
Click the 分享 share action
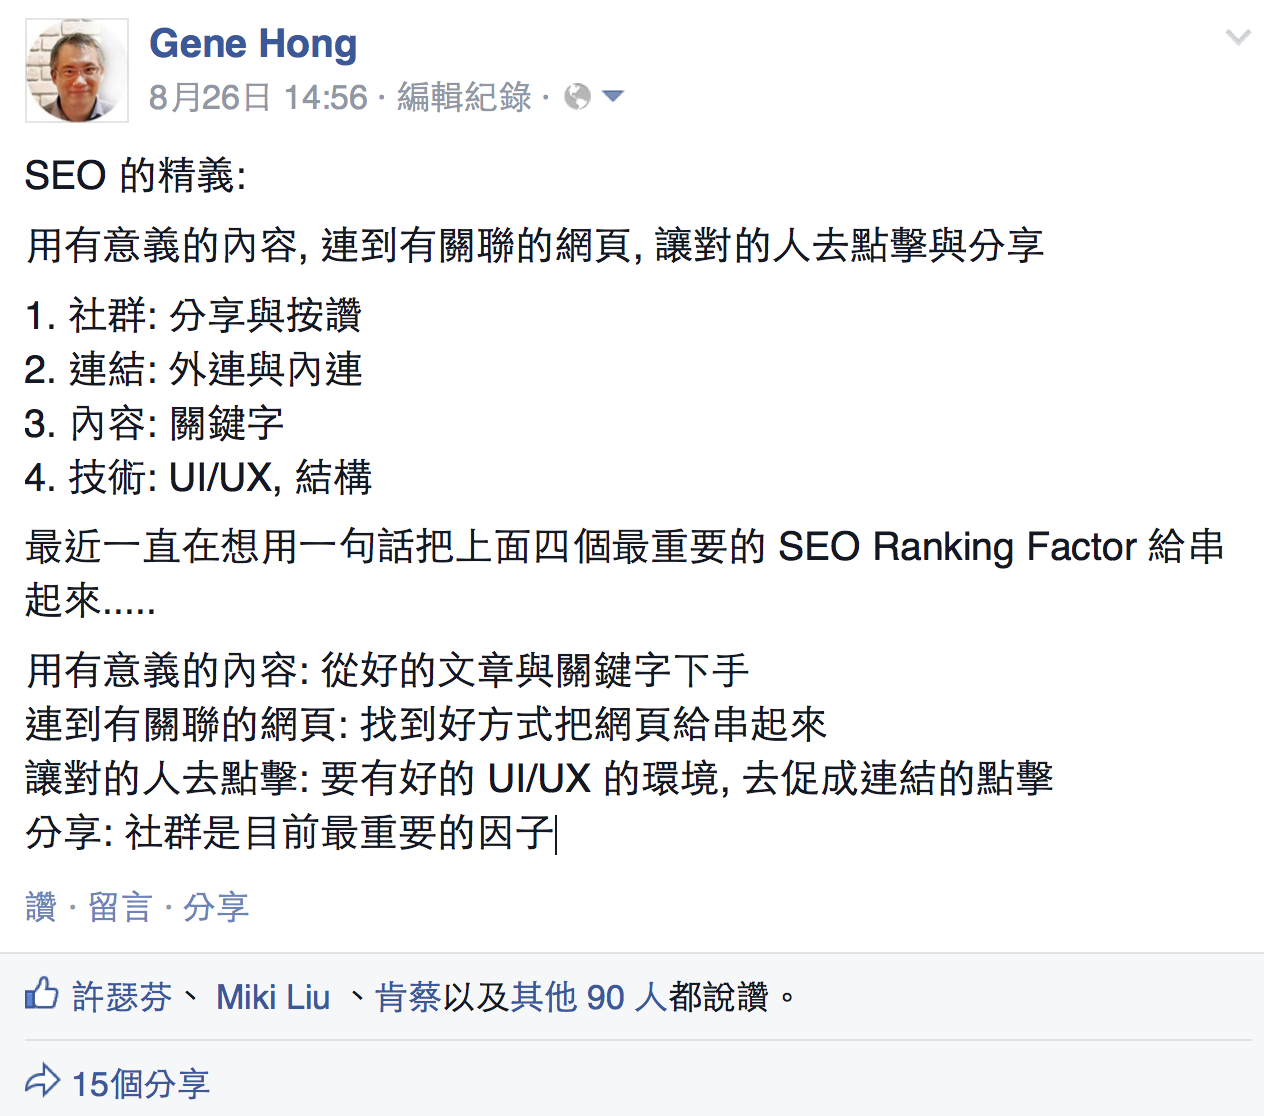pyautogui.click(x=216, y=907)
